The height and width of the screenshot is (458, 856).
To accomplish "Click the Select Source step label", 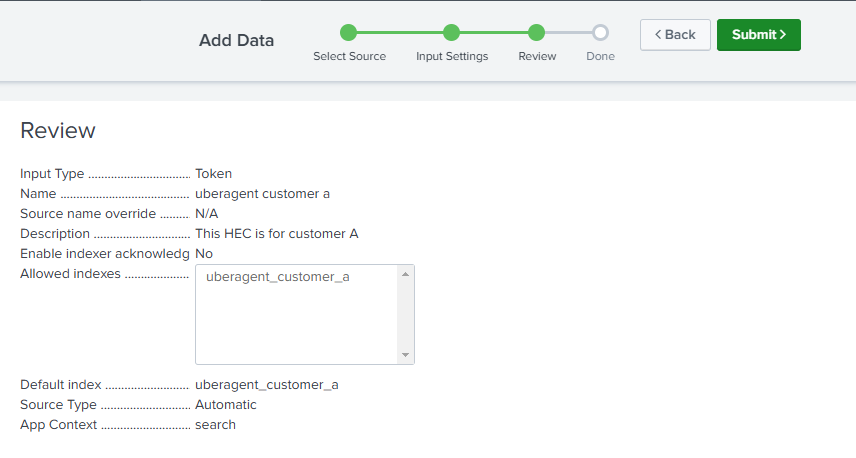I will pos(349,57).
